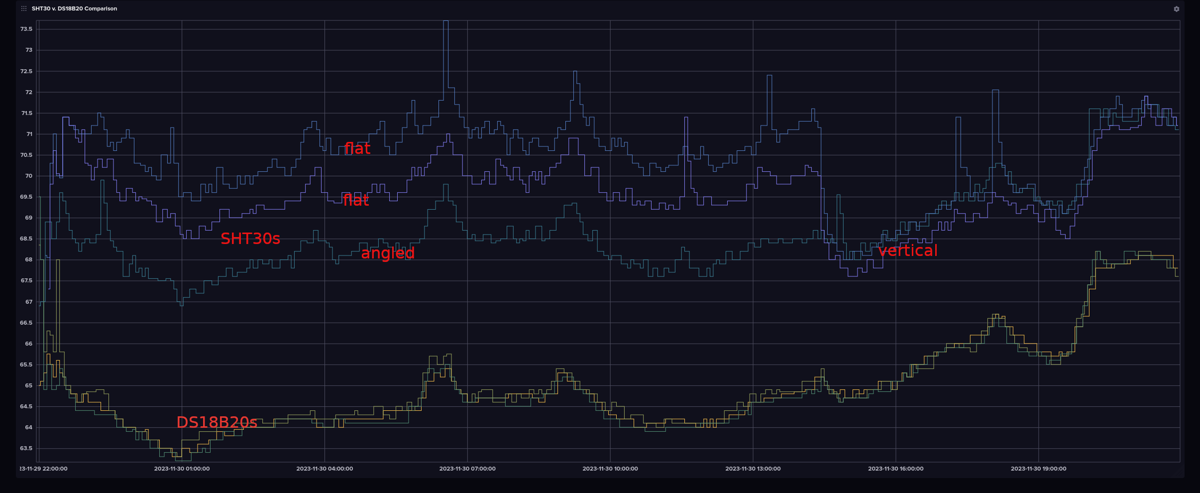This screenshot has width=1200, height=493.
Task: Select the upper 'flat' annotation text
Action: coord(357,149)
